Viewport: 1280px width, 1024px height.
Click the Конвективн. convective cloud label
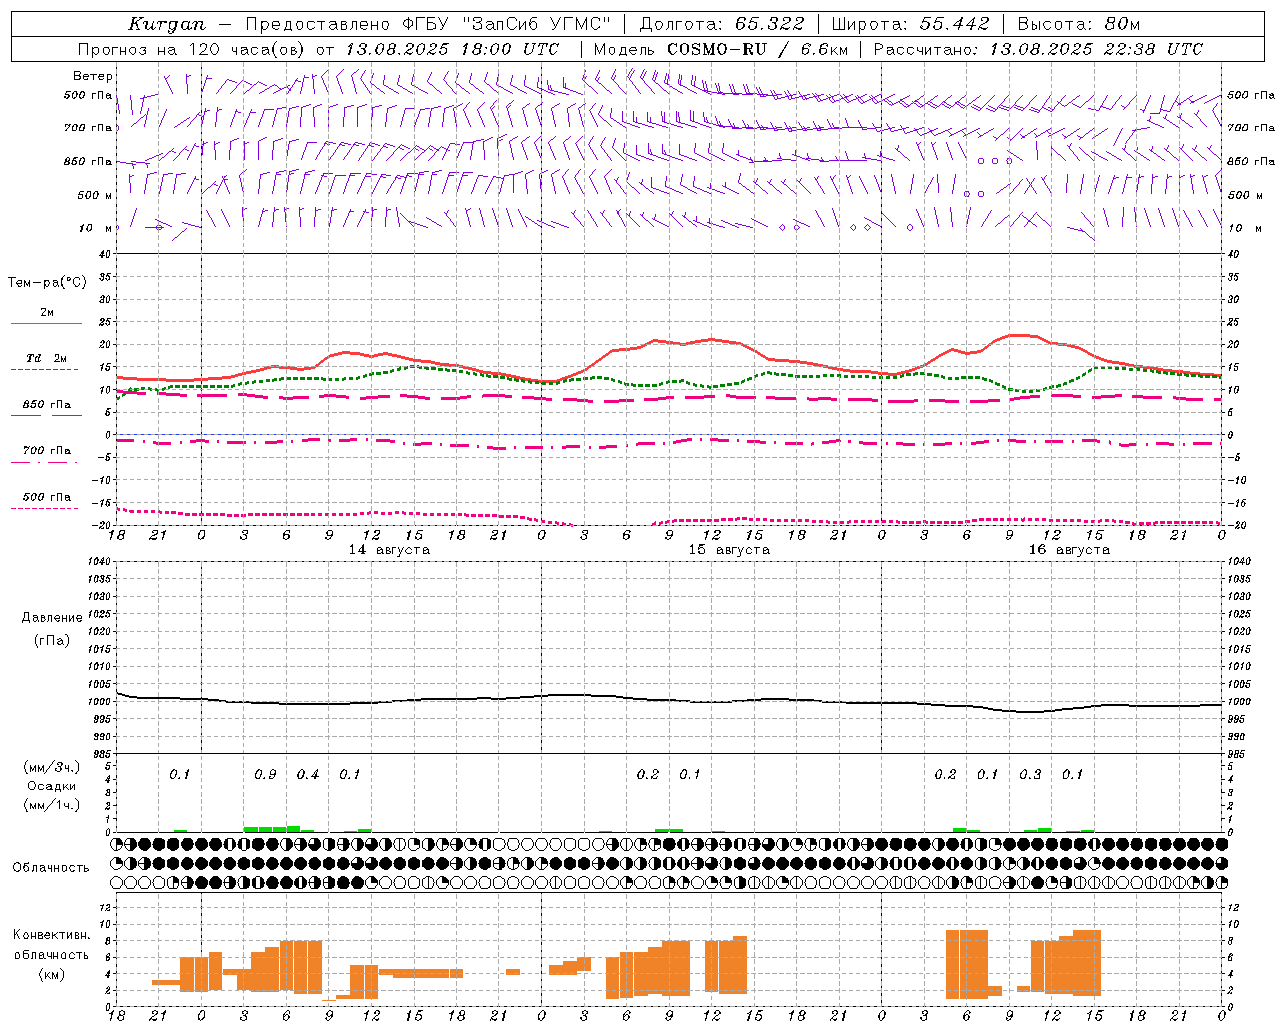[52, 935]
